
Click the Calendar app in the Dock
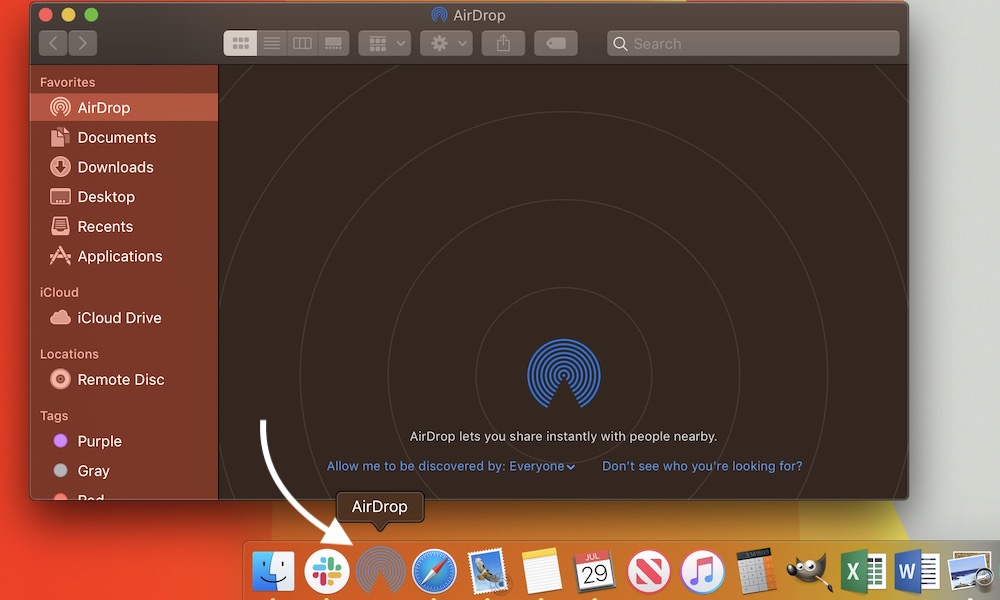(x=595, y=570)
